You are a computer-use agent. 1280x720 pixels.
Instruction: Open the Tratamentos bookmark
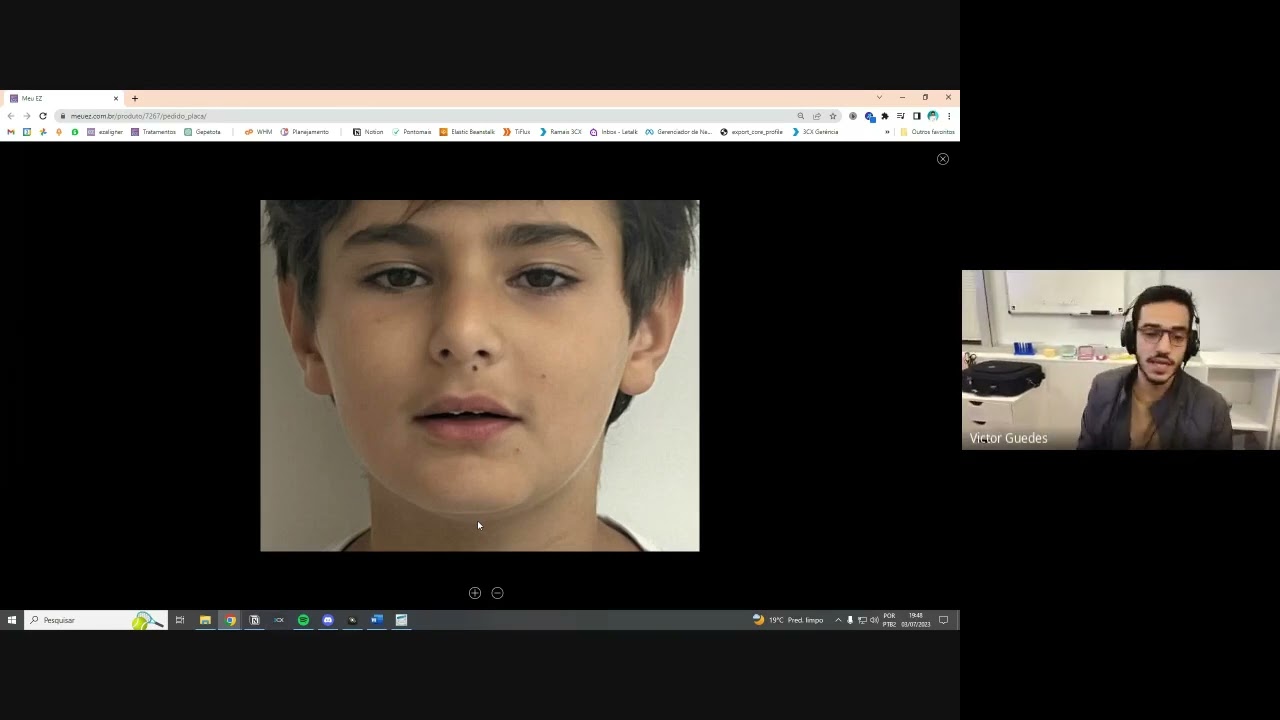(x=153, y=132)
